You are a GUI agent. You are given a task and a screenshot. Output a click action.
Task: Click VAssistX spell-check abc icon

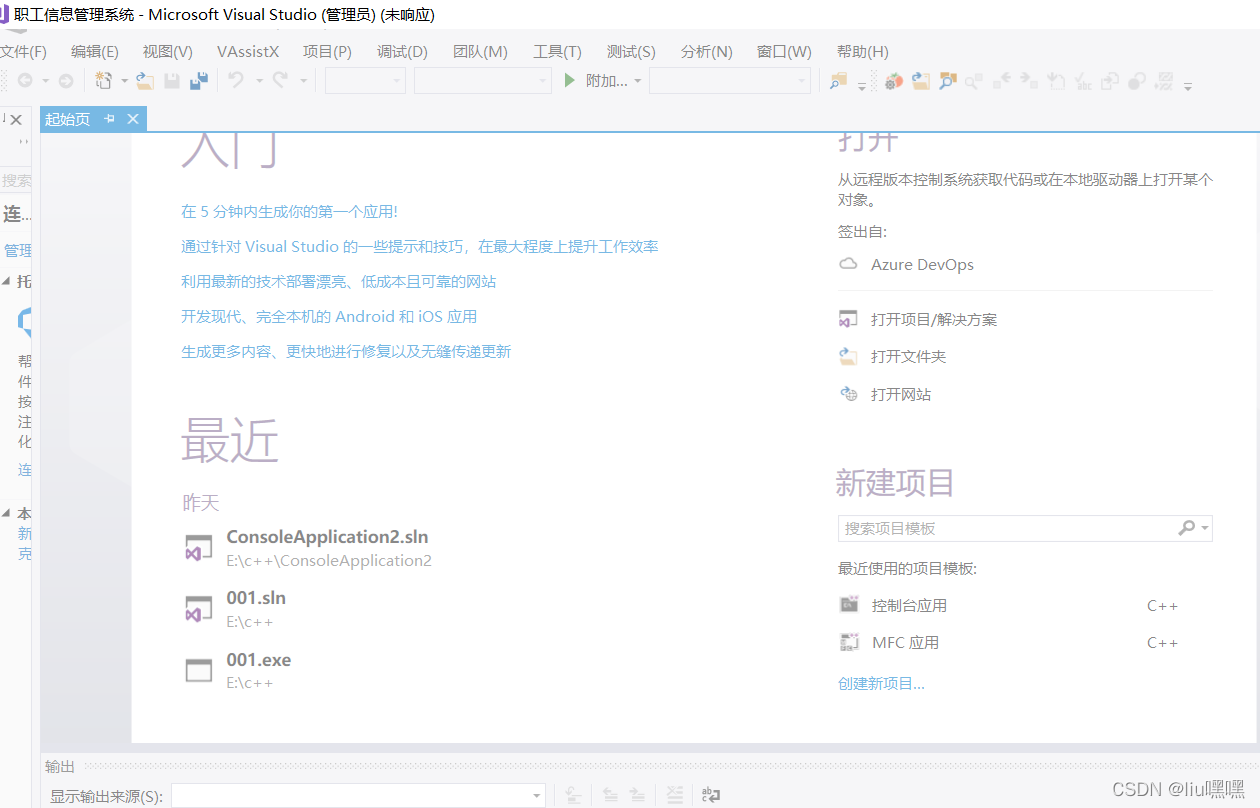[x=1083, y=82]
